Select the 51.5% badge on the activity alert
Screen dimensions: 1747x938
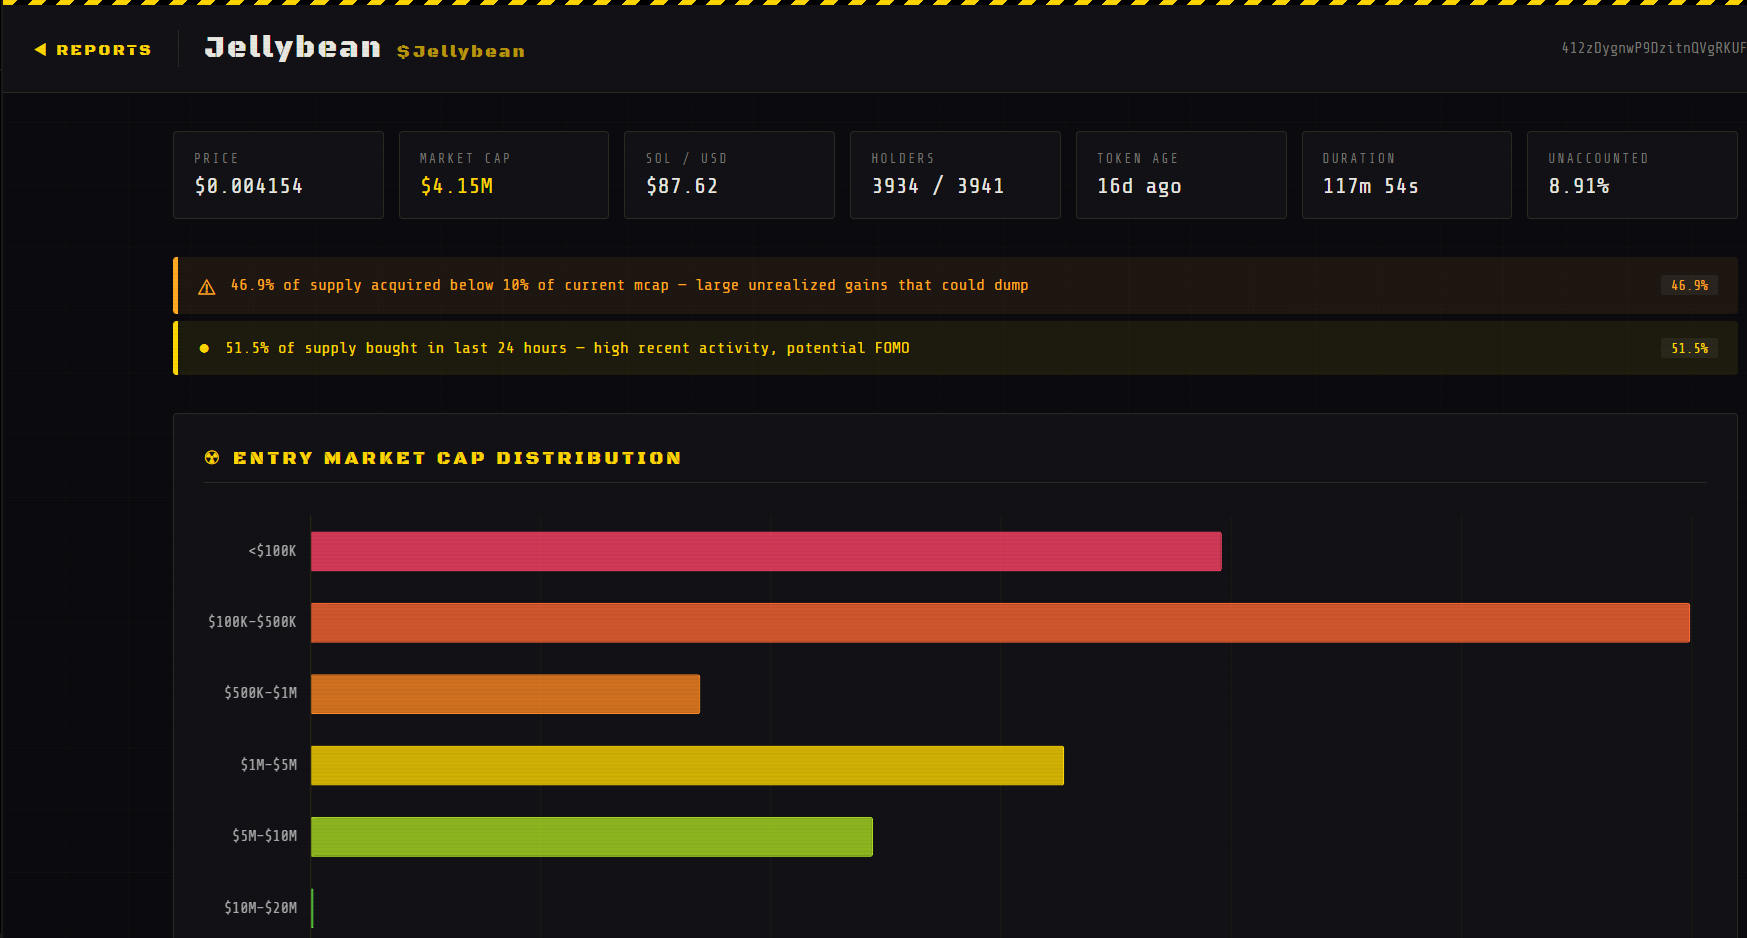click(1689, 348)
